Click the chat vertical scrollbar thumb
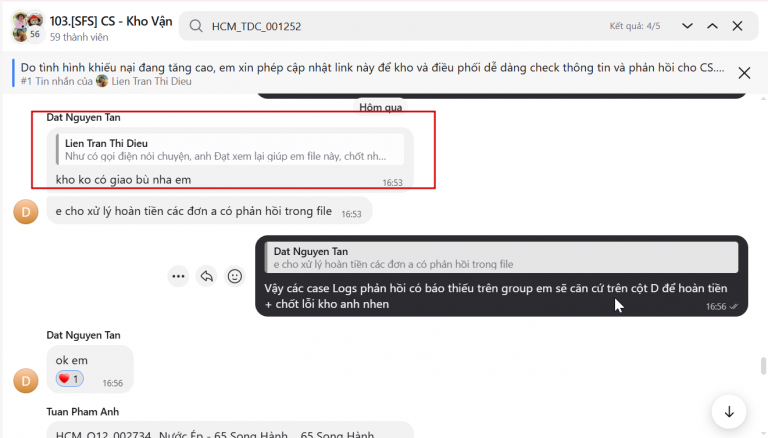This screenshot has width=768, height=438. (763, 366)
